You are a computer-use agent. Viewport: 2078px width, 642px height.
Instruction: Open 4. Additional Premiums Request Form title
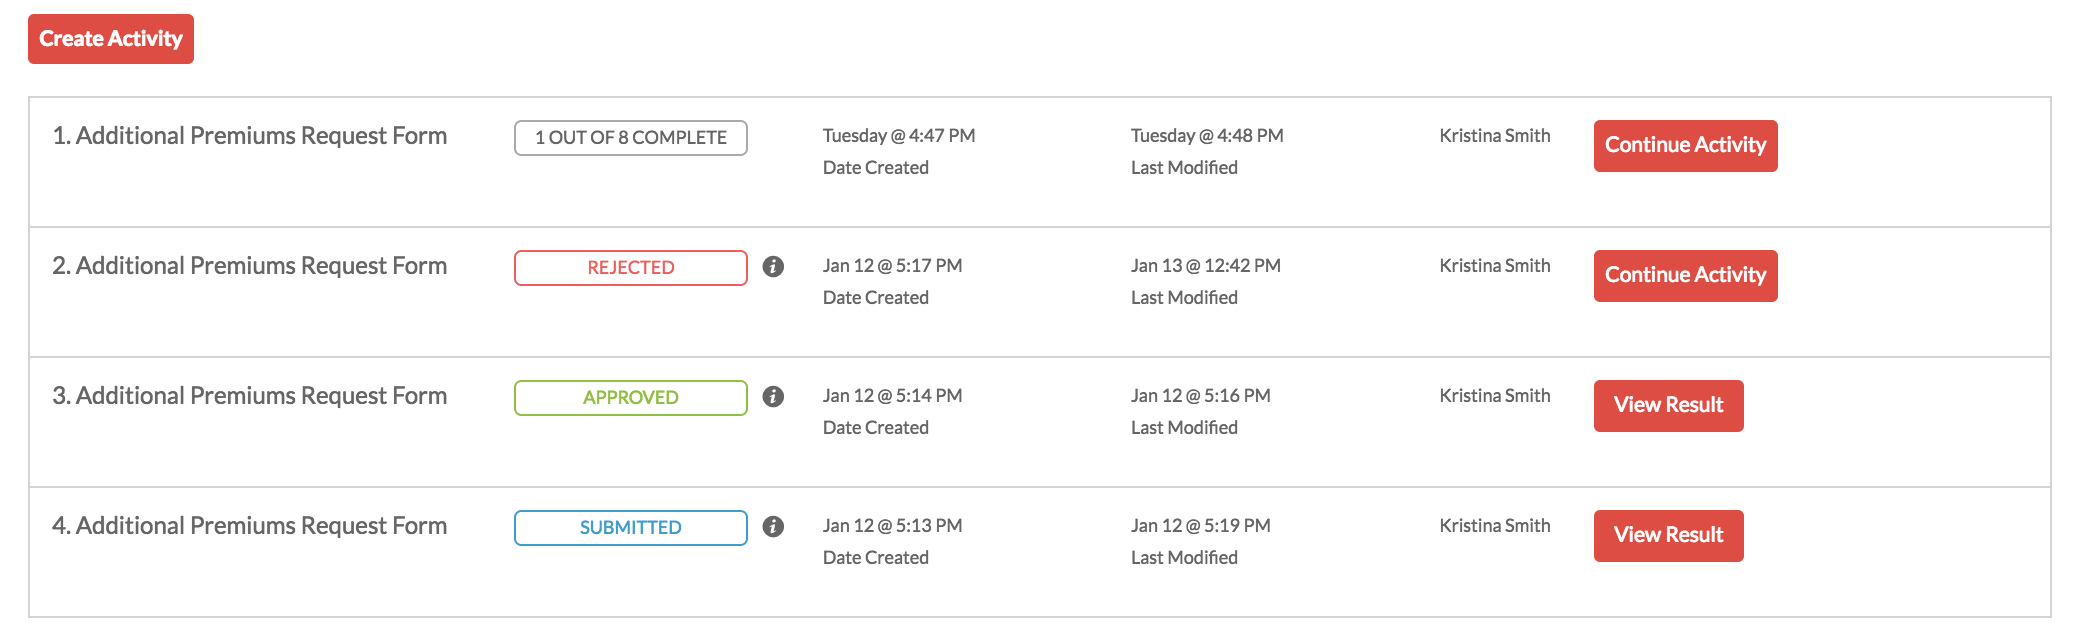[x=250, y=526]
